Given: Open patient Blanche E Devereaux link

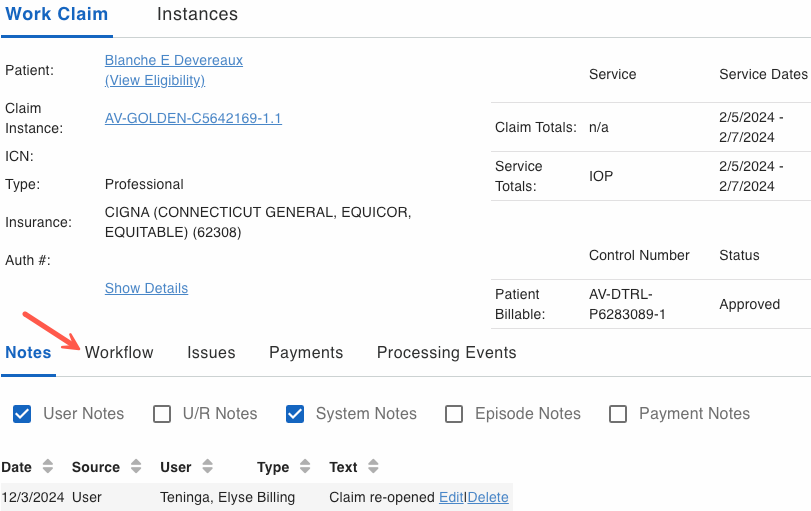Looking at the screenshot, I should [174, 60].
